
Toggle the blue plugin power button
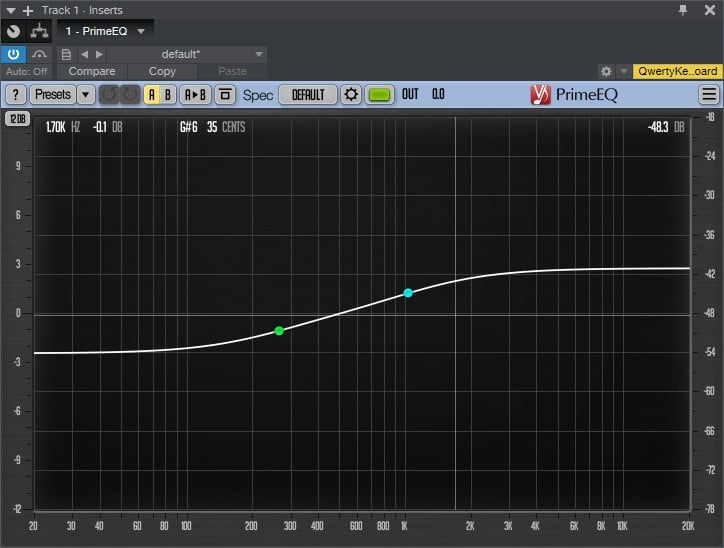tap(13, 54)
